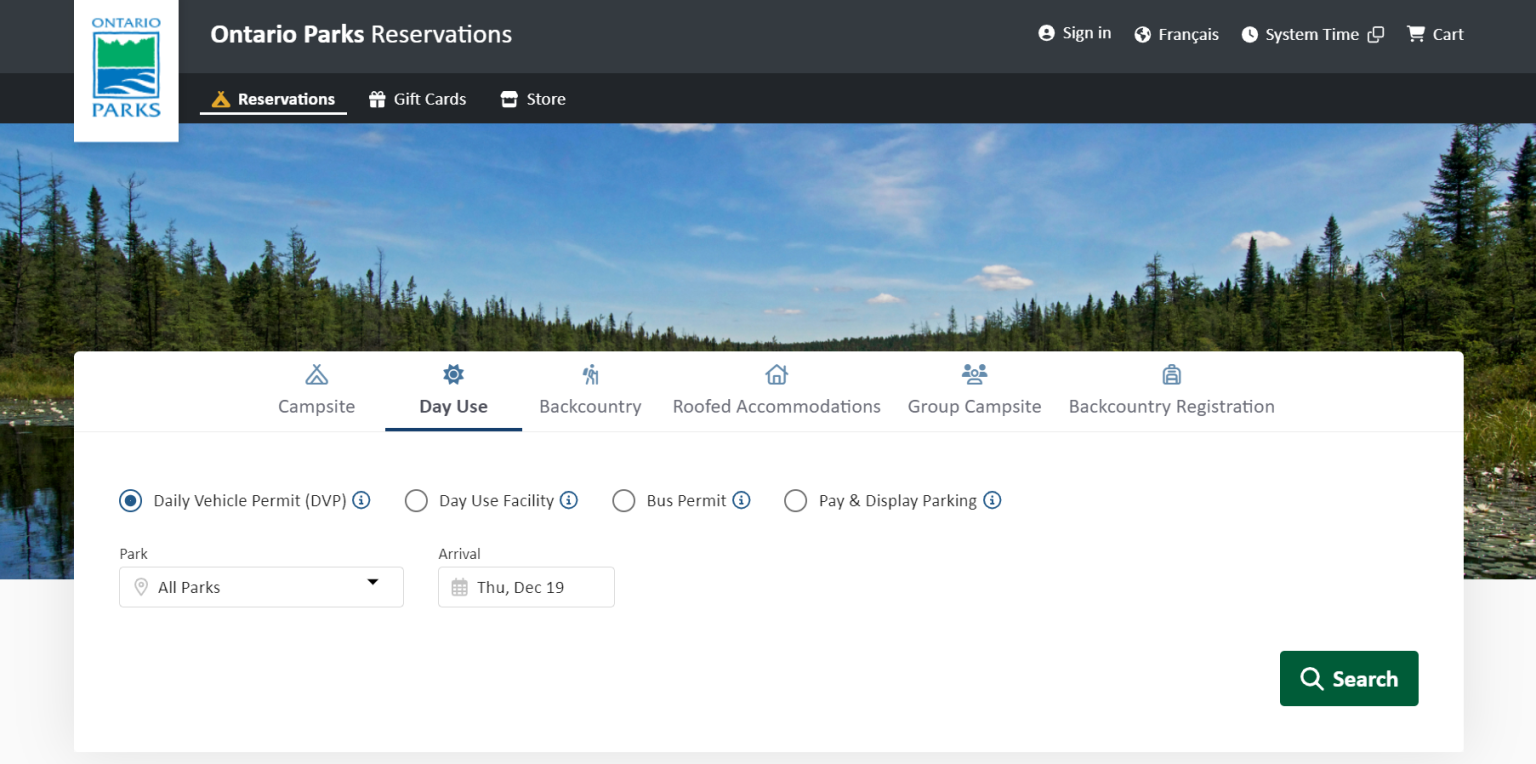Show info for Pay & Display Parking
The width and height of the screenshot is (1536, 764).
tap(992, 500)
